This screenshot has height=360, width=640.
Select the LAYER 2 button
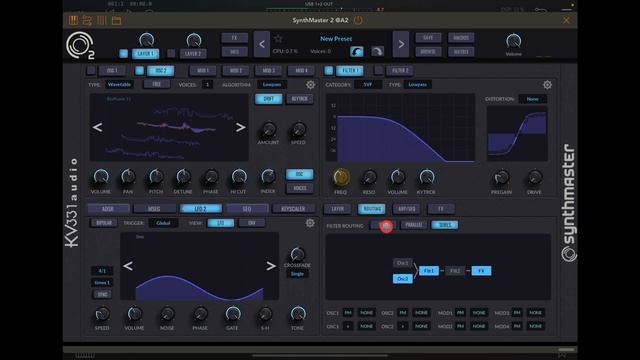coord(193,53)
